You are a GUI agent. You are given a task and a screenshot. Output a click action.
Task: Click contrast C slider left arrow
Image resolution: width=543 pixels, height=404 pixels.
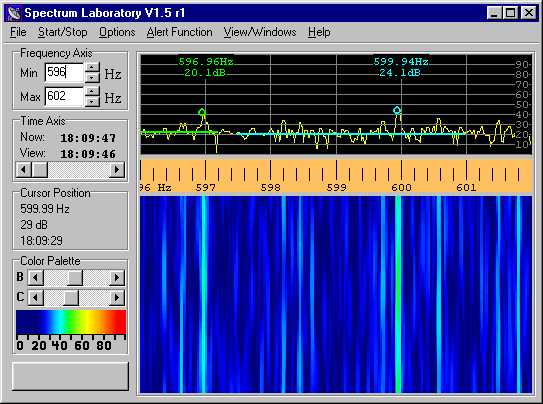pos(35,297)
